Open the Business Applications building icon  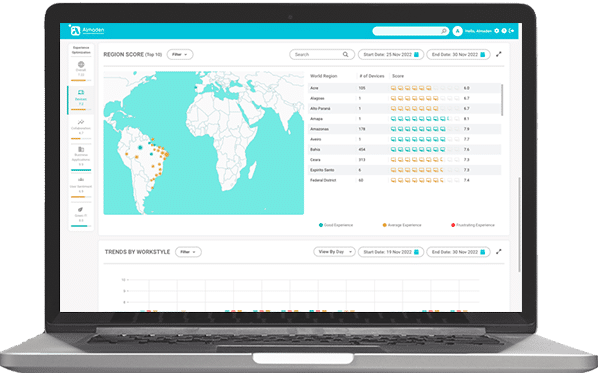(81, 149)
